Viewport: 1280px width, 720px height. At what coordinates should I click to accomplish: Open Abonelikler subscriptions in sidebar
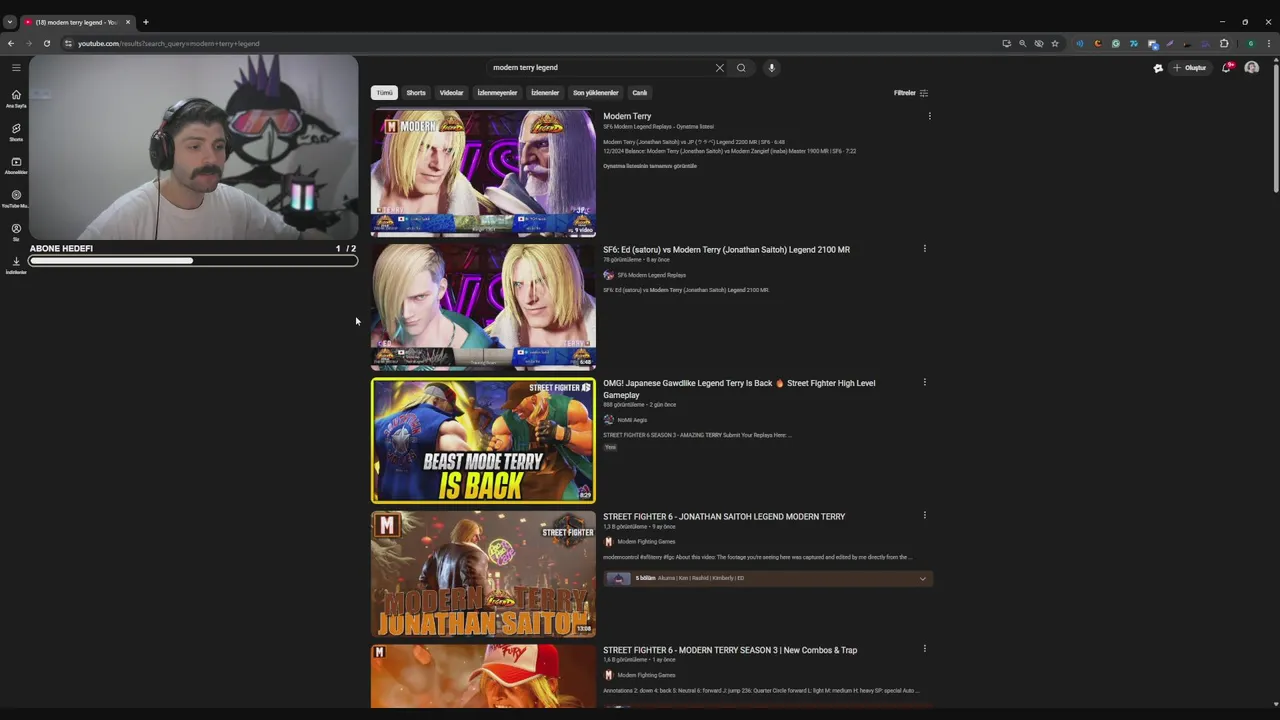[16, 165]
